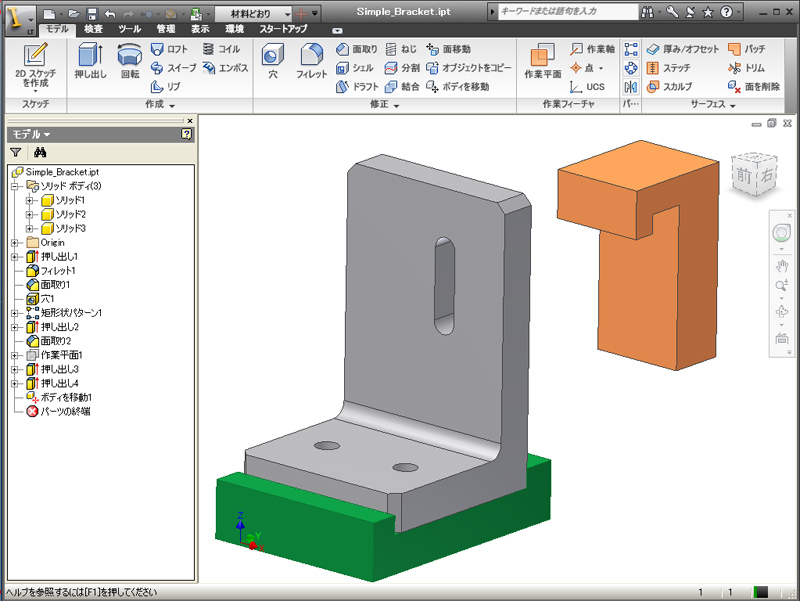800x601 pixels.
Task: Start 2D スケッチを作成 sketch tool
Action: click(34, 61)
